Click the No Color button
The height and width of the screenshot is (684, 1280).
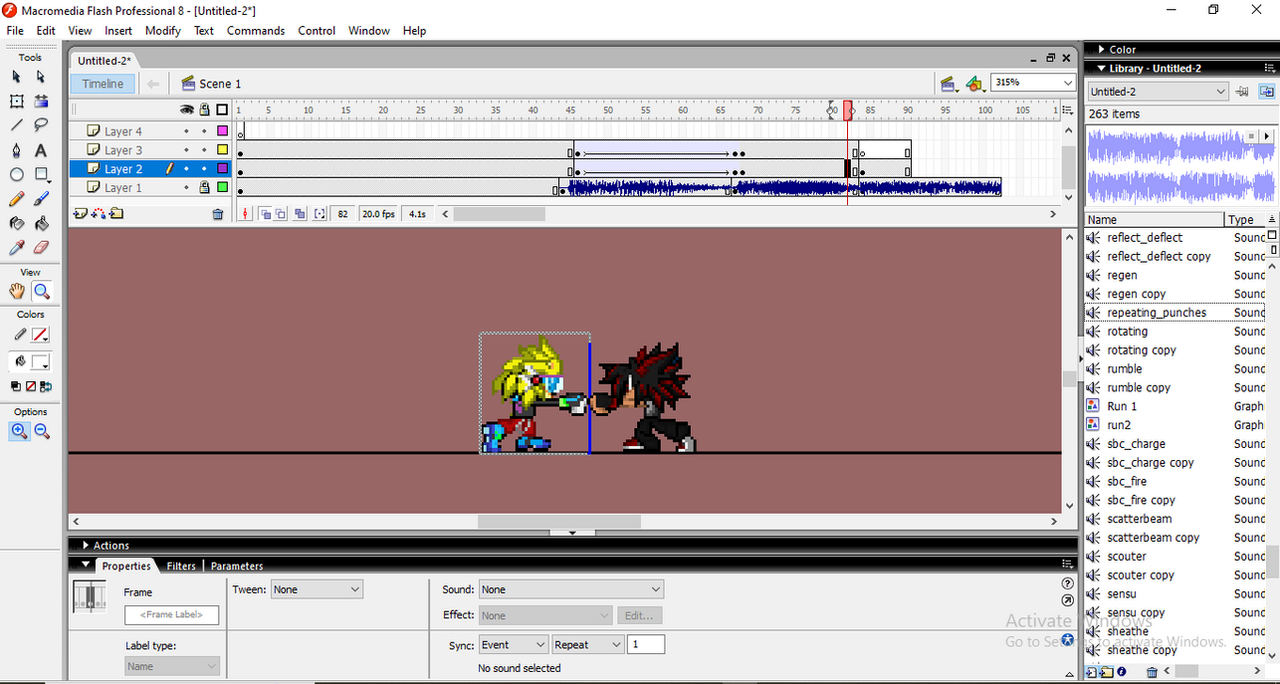(x=31, y=387)
